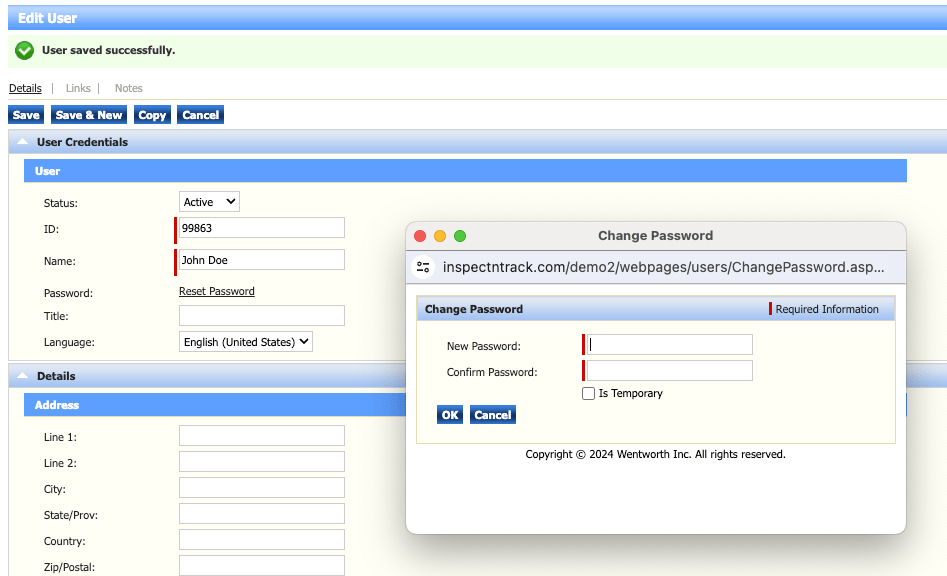Collapse the Details section

tap(22, 375)
